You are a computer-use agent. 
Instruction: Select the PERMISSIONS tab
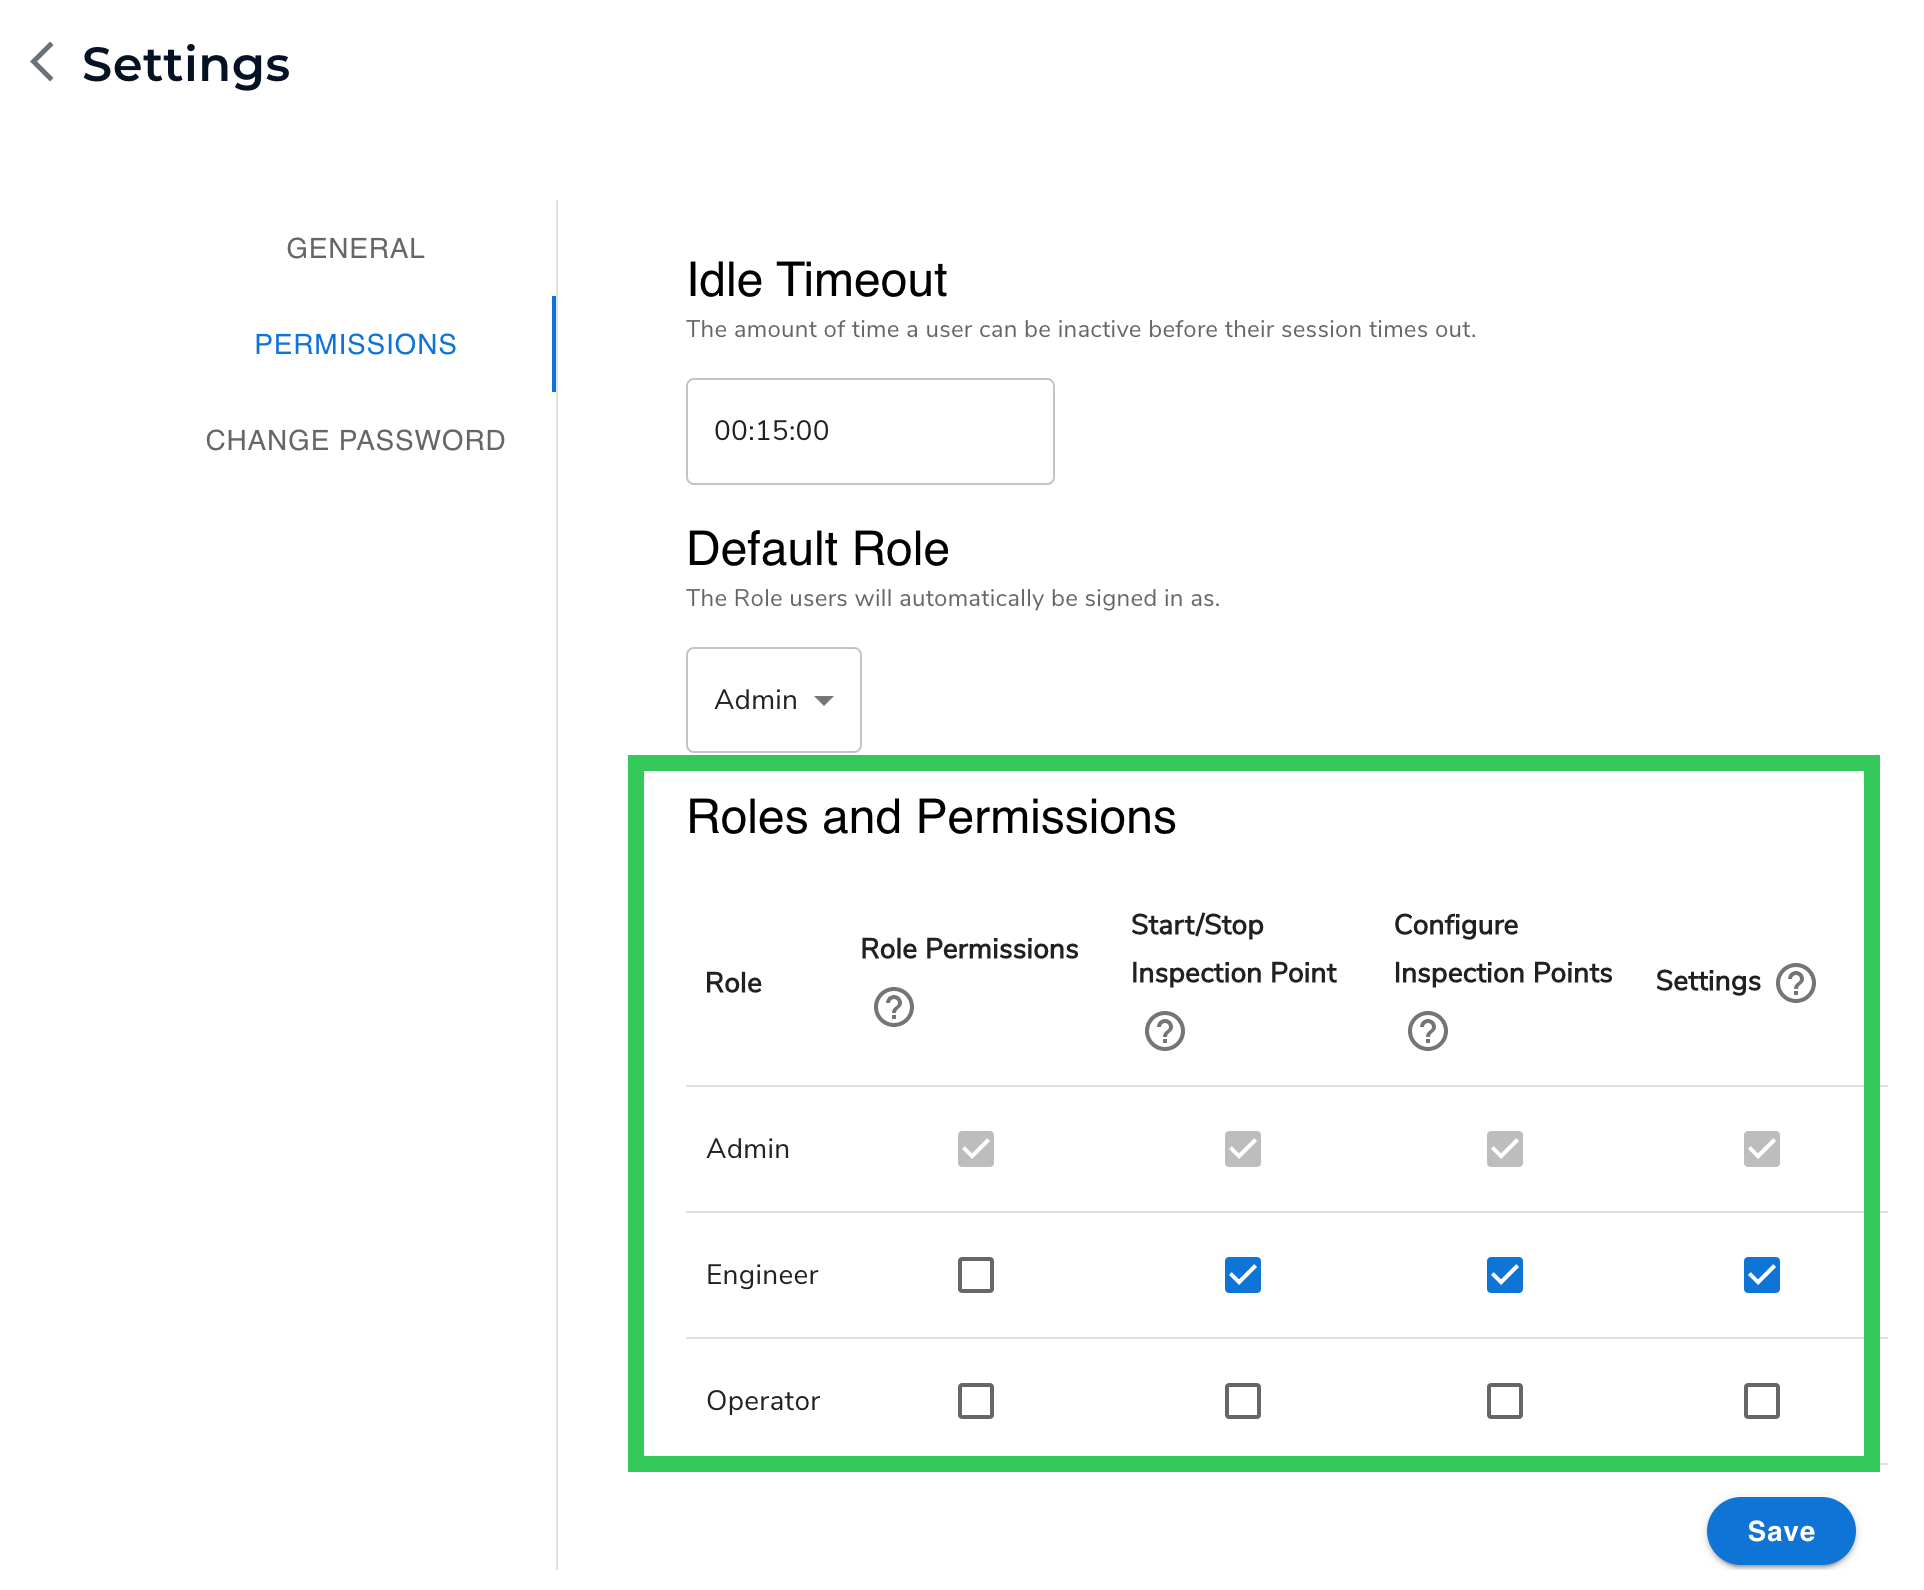coord(355,343)
